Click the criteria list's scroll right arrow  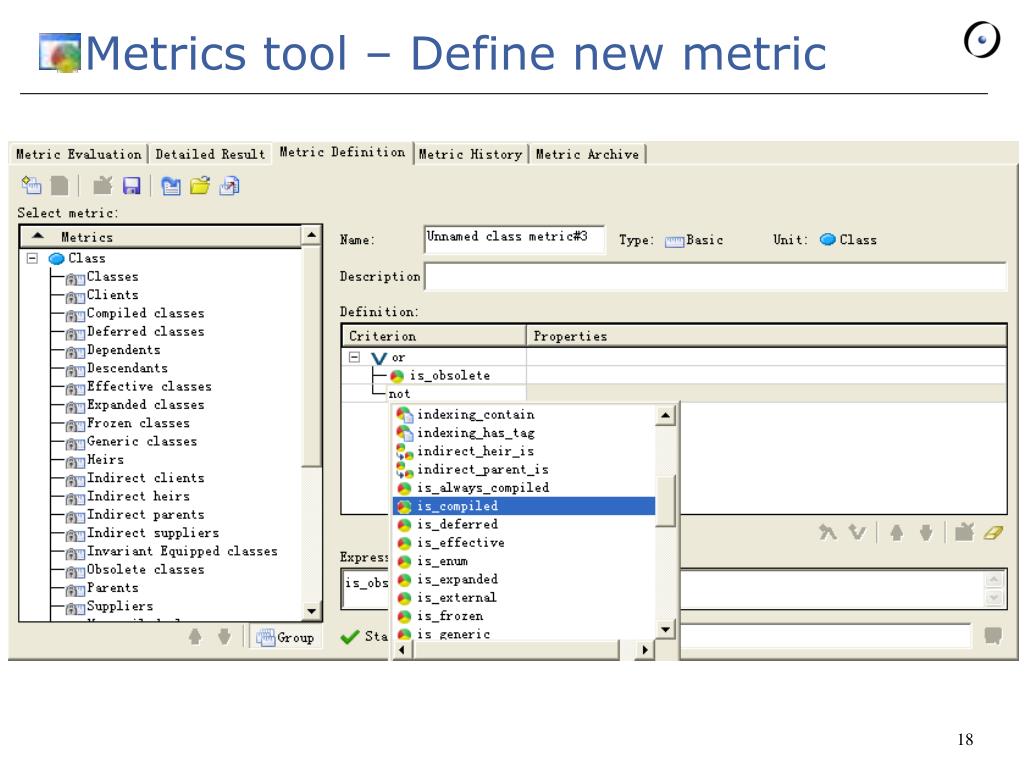645,649
